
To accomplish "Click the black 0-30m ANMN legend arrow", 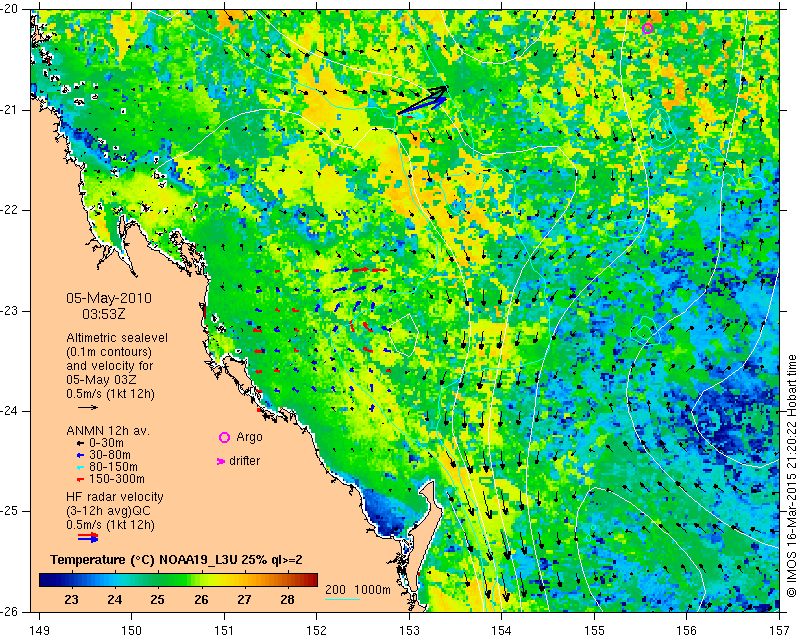I will [80, 443].
